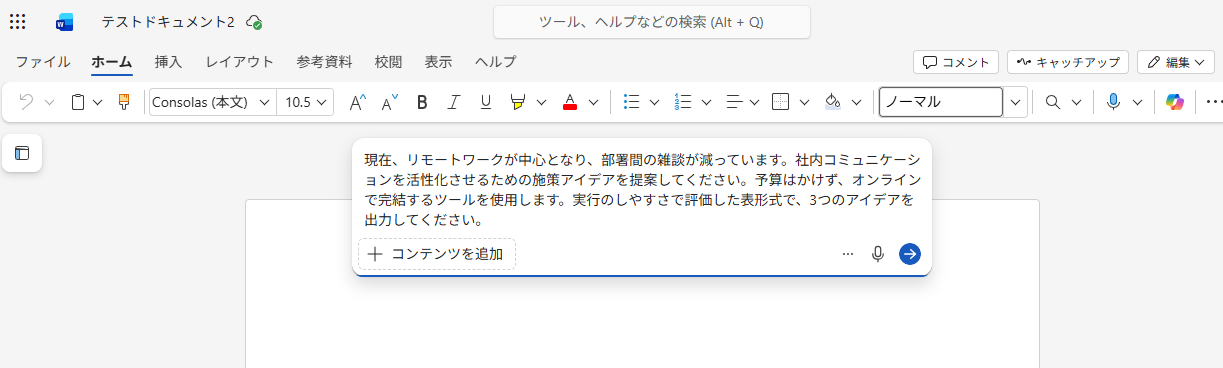Expand the search options dropdown
This screenshot has width=1223, height=368.
click(x=1076, y=102)
